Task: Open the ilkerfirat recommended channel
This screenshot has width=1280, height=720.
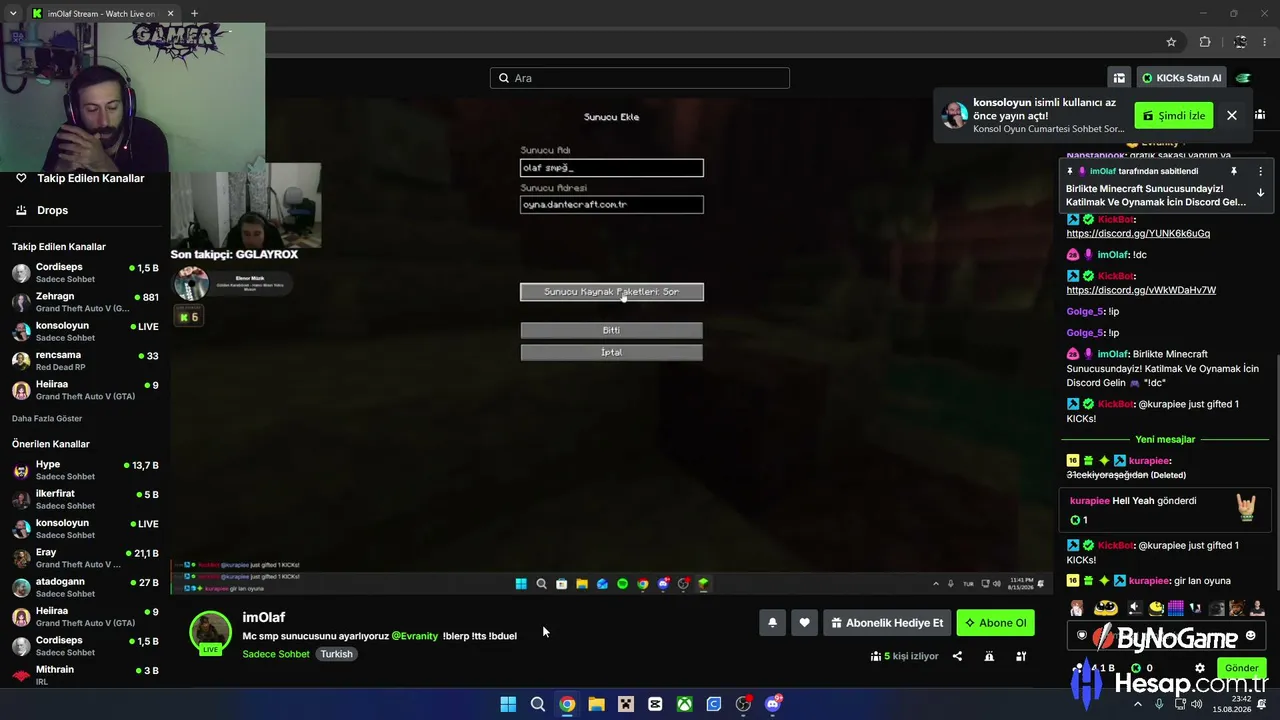Action: (x=85, y=499)
